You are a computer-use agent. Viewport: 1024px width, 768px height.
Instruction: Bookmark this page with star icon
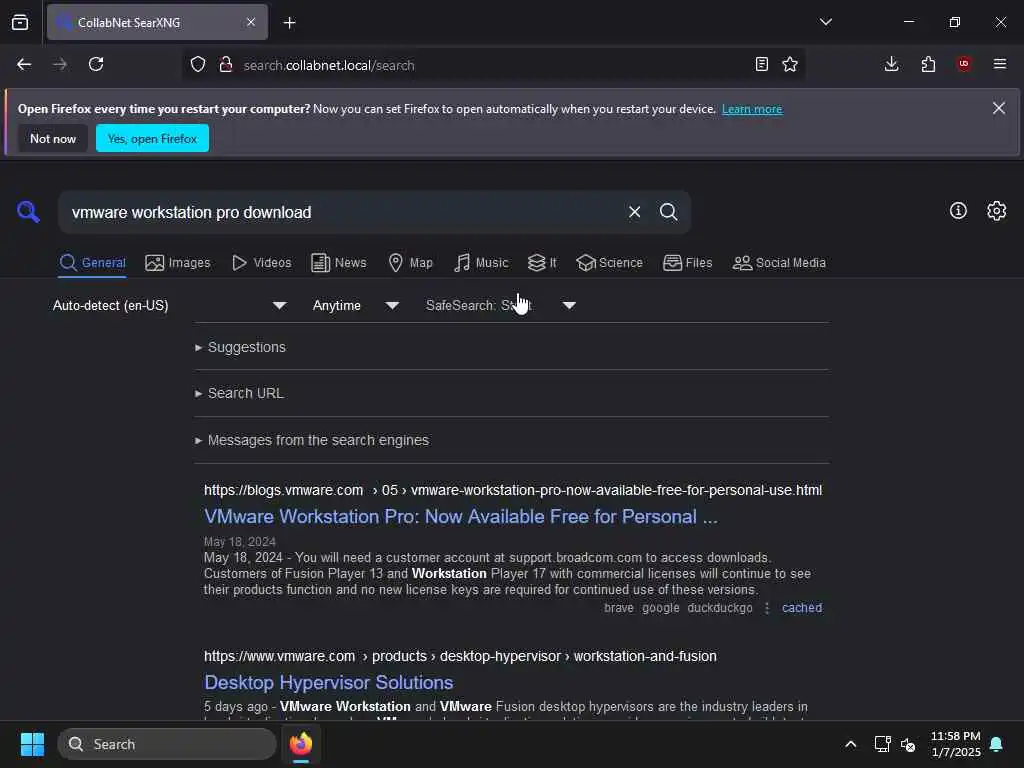790,65
